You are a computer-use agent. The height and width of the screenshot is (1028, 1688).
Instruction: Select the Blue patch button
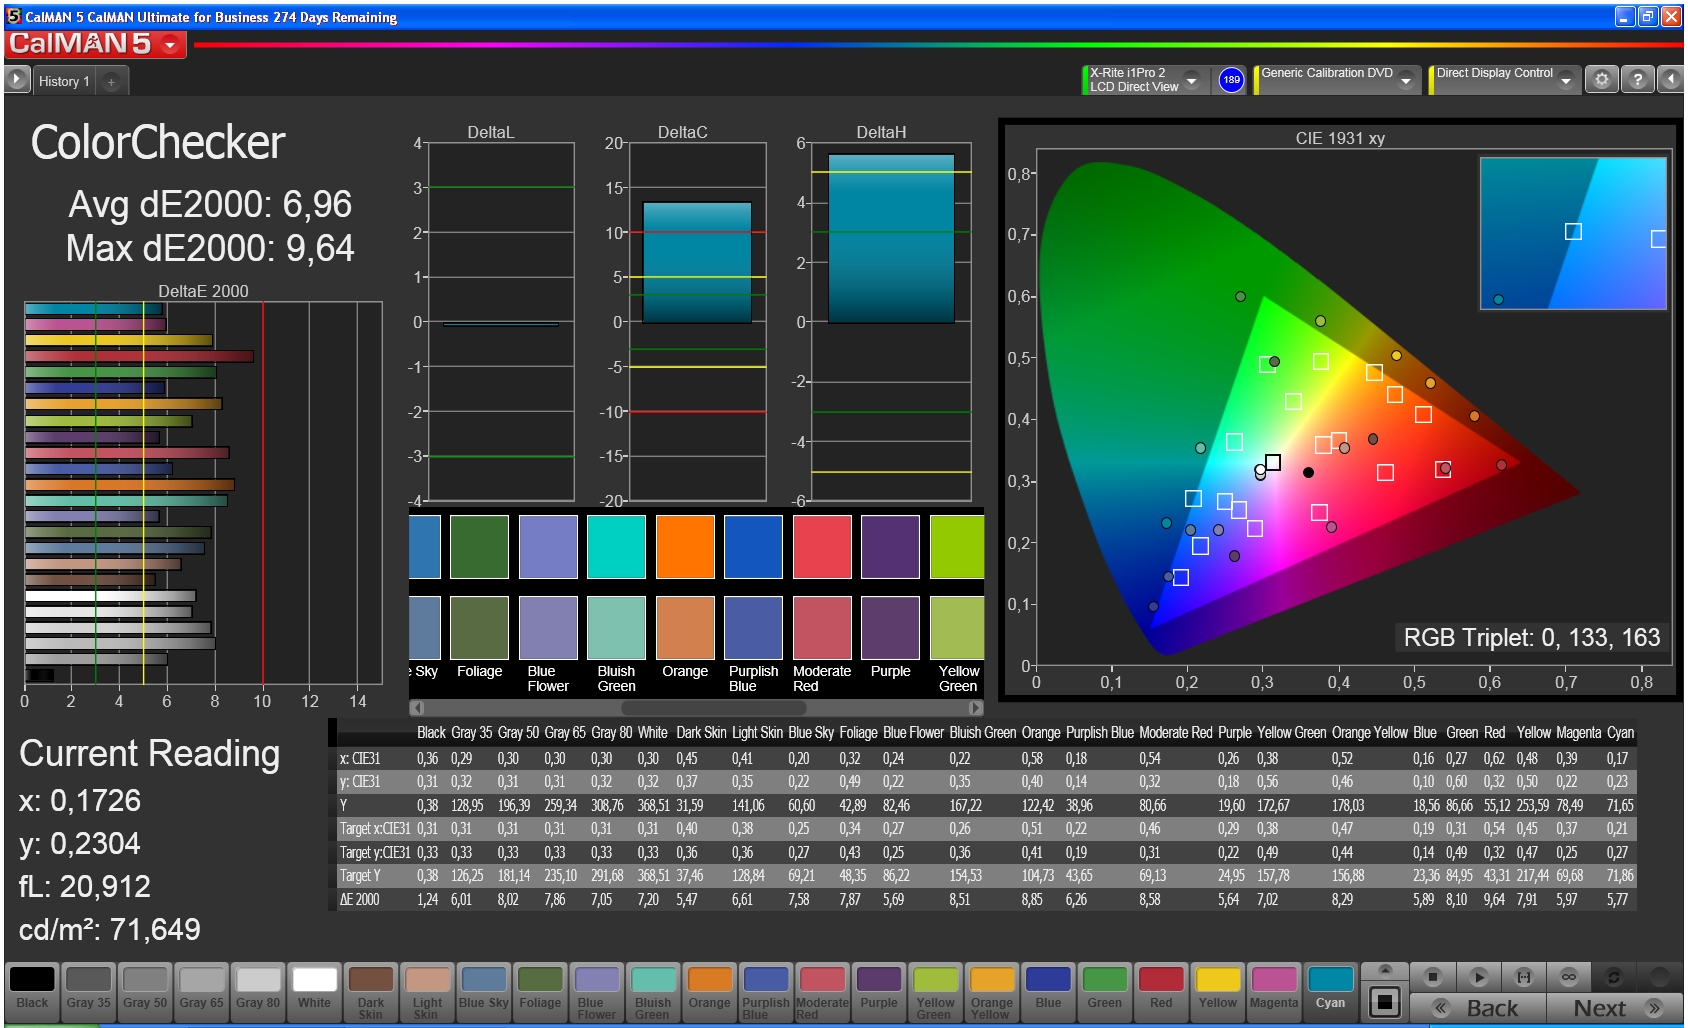[x=1048, y=992]
